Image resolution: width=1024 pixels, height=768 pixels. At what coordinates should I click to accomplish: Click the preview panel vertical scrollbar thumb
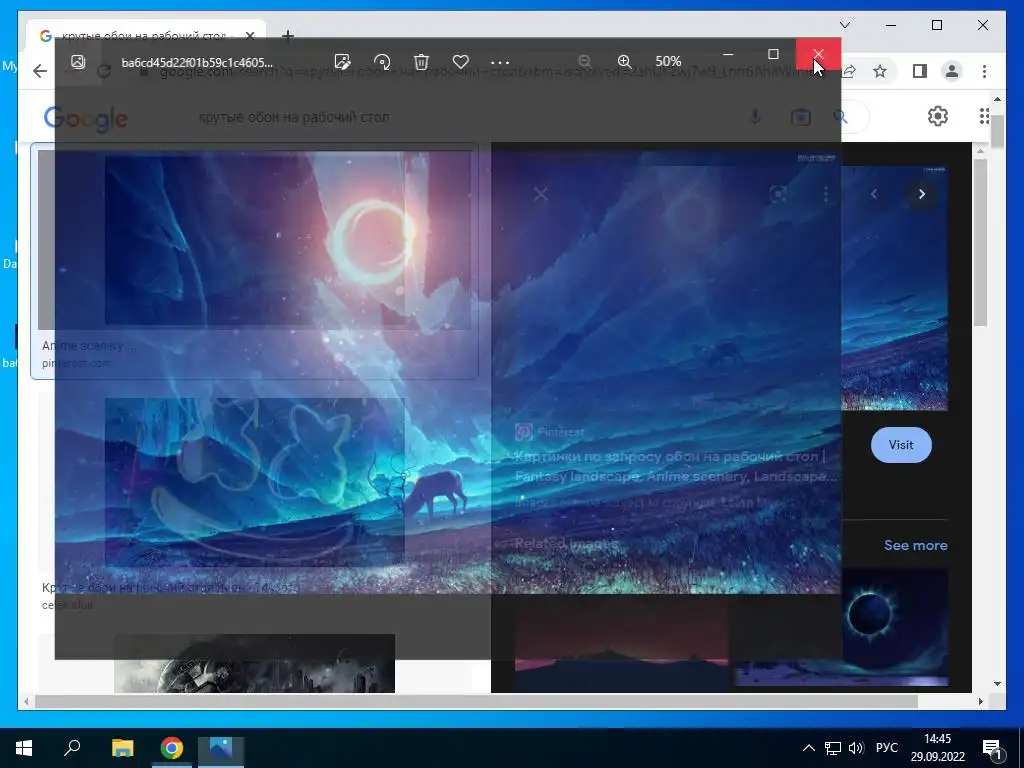[x=980, y=242]
